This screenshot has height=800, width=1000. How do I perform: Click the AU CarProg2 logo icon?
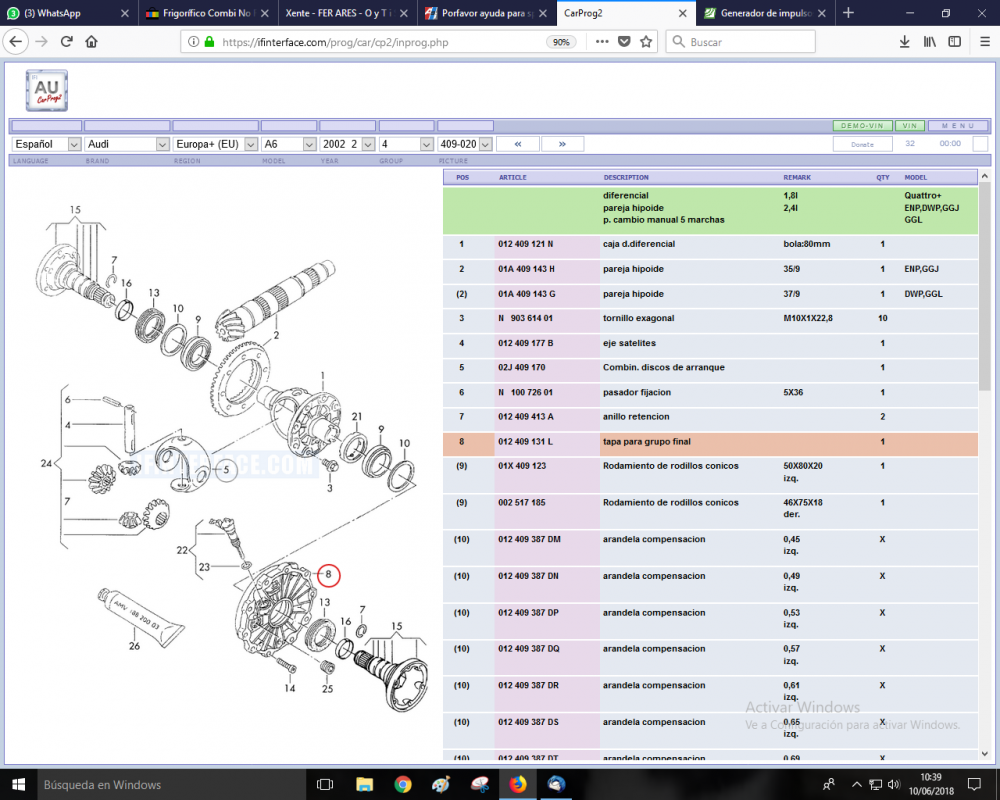coord(47,91)
